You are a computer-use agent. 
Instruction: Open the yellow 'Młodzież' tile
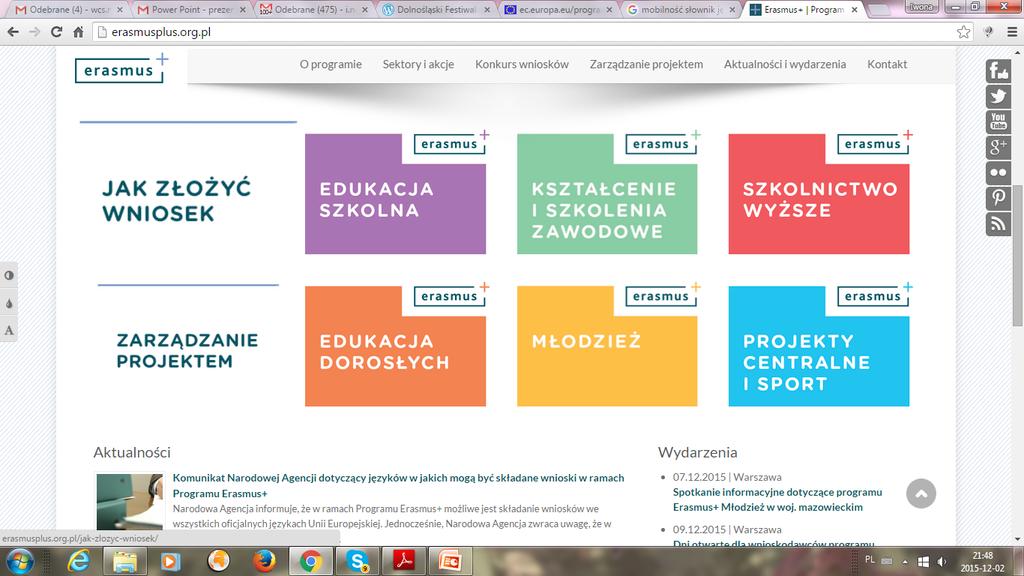click(607, 346)
